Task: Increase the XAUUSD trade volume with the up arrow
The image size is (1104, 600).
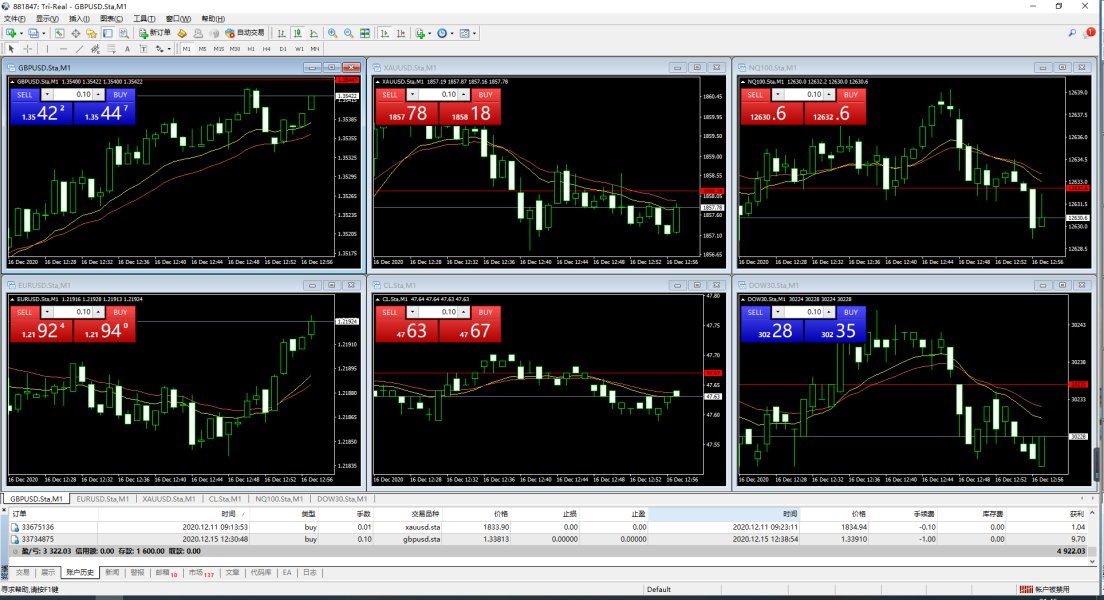Action: point(464,94)
